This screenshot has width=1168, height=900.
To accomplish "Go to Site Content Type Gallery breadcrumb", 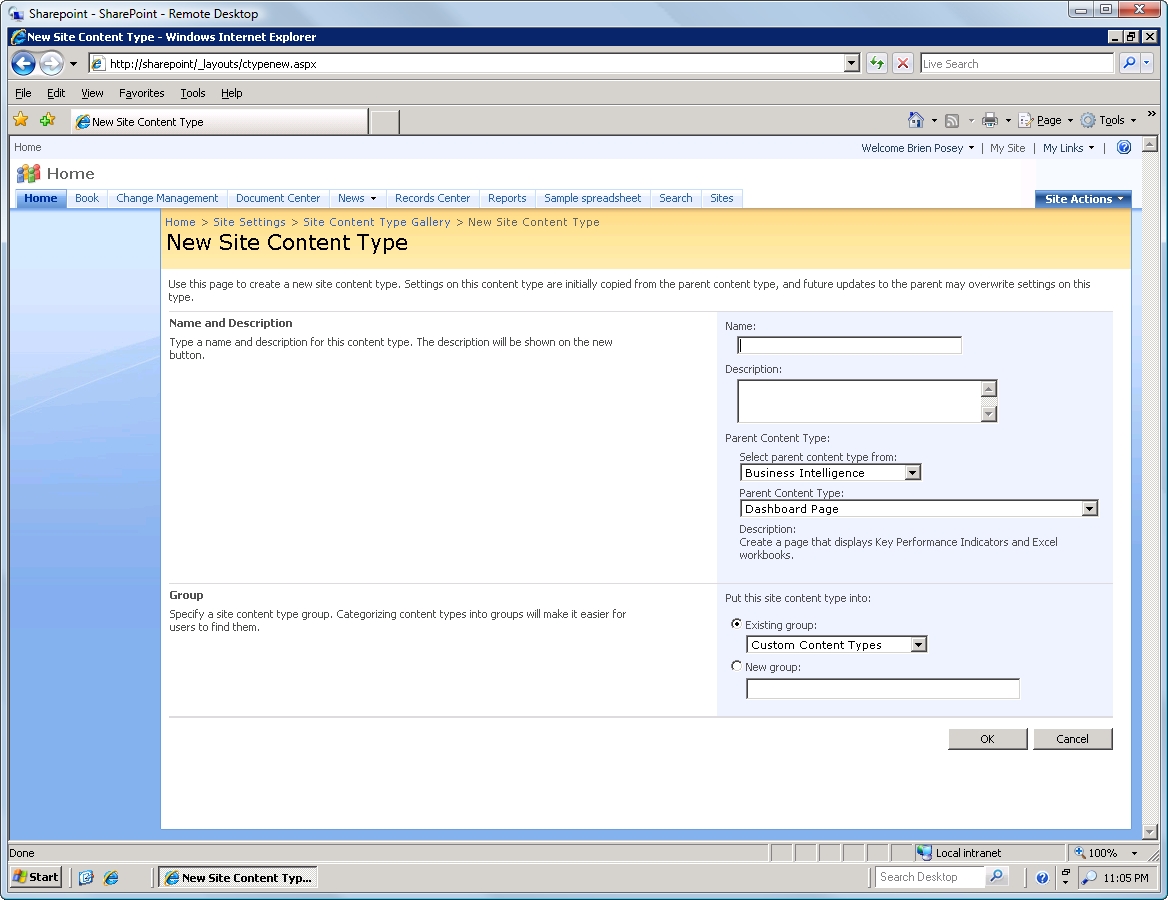I will (376, 222).
